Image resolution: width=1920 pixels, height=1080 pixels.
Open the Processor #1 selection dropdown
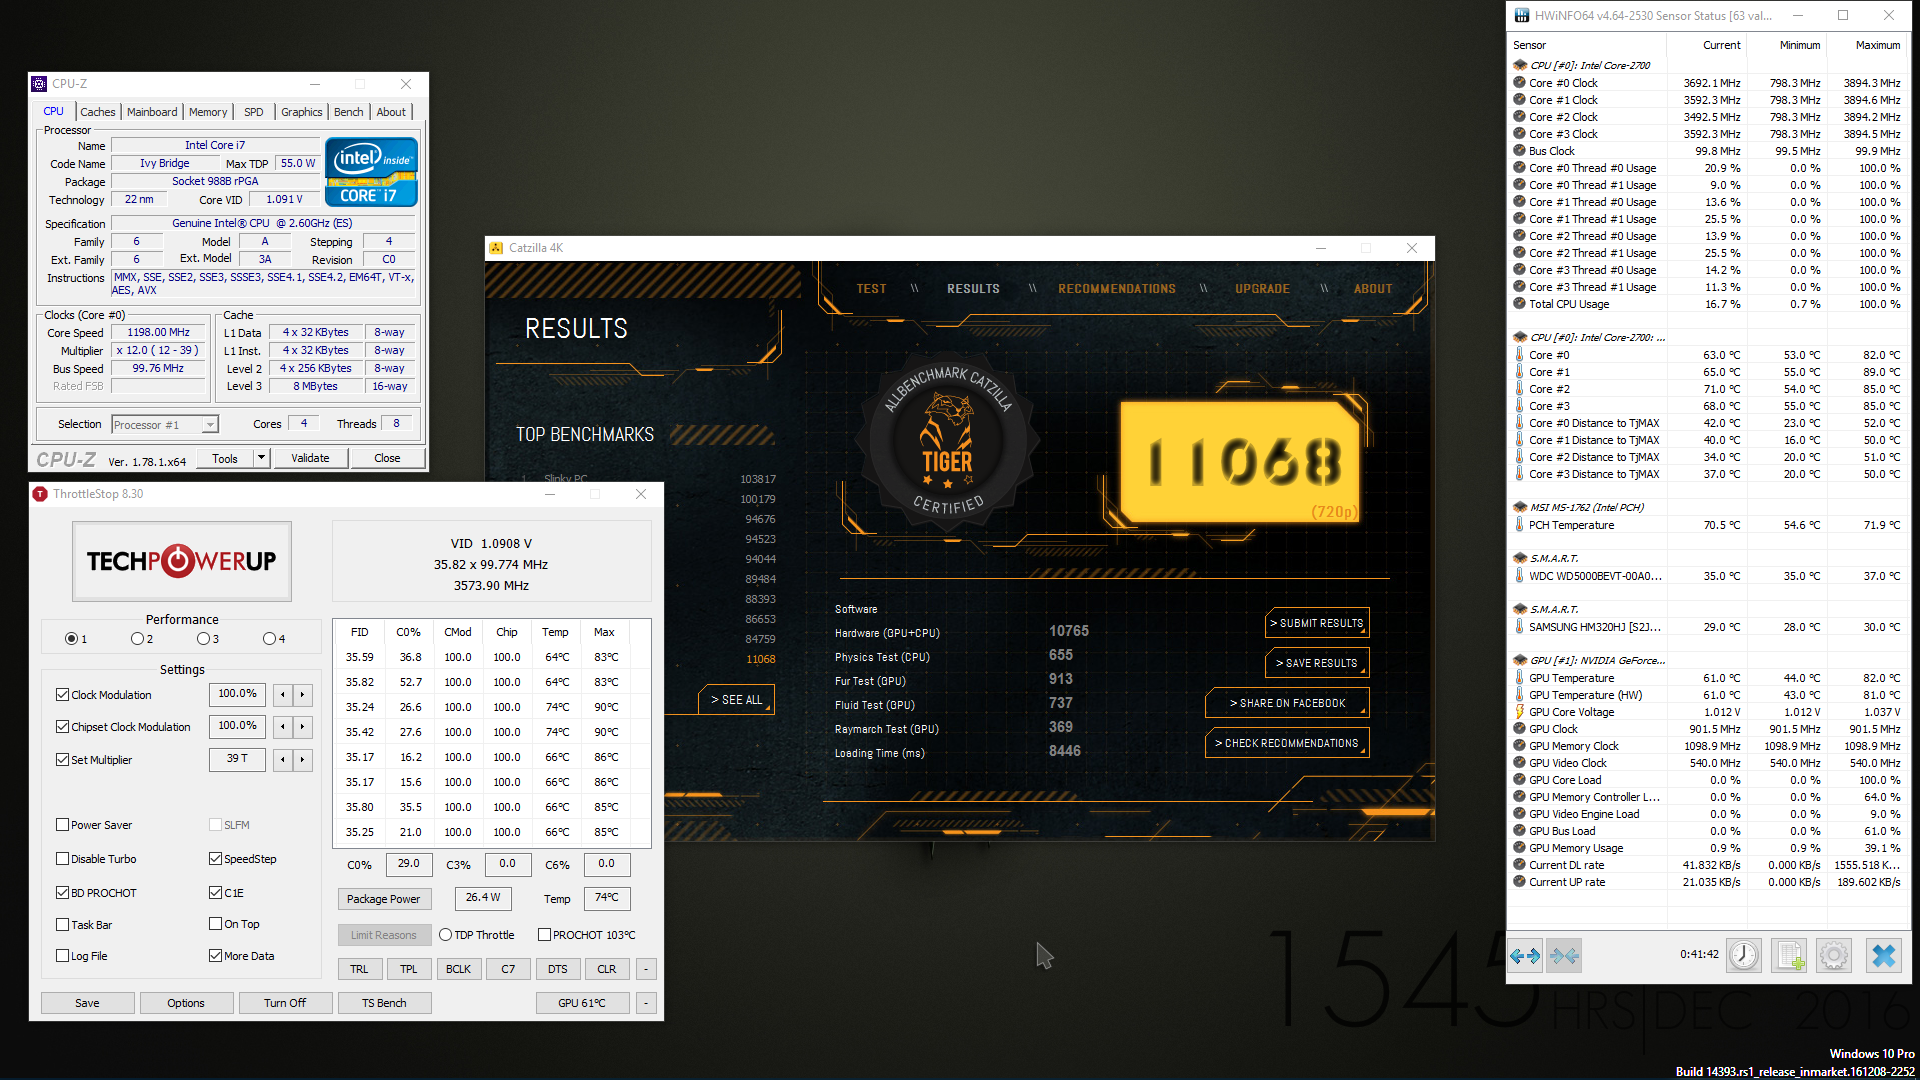click(x=210, y=425)
